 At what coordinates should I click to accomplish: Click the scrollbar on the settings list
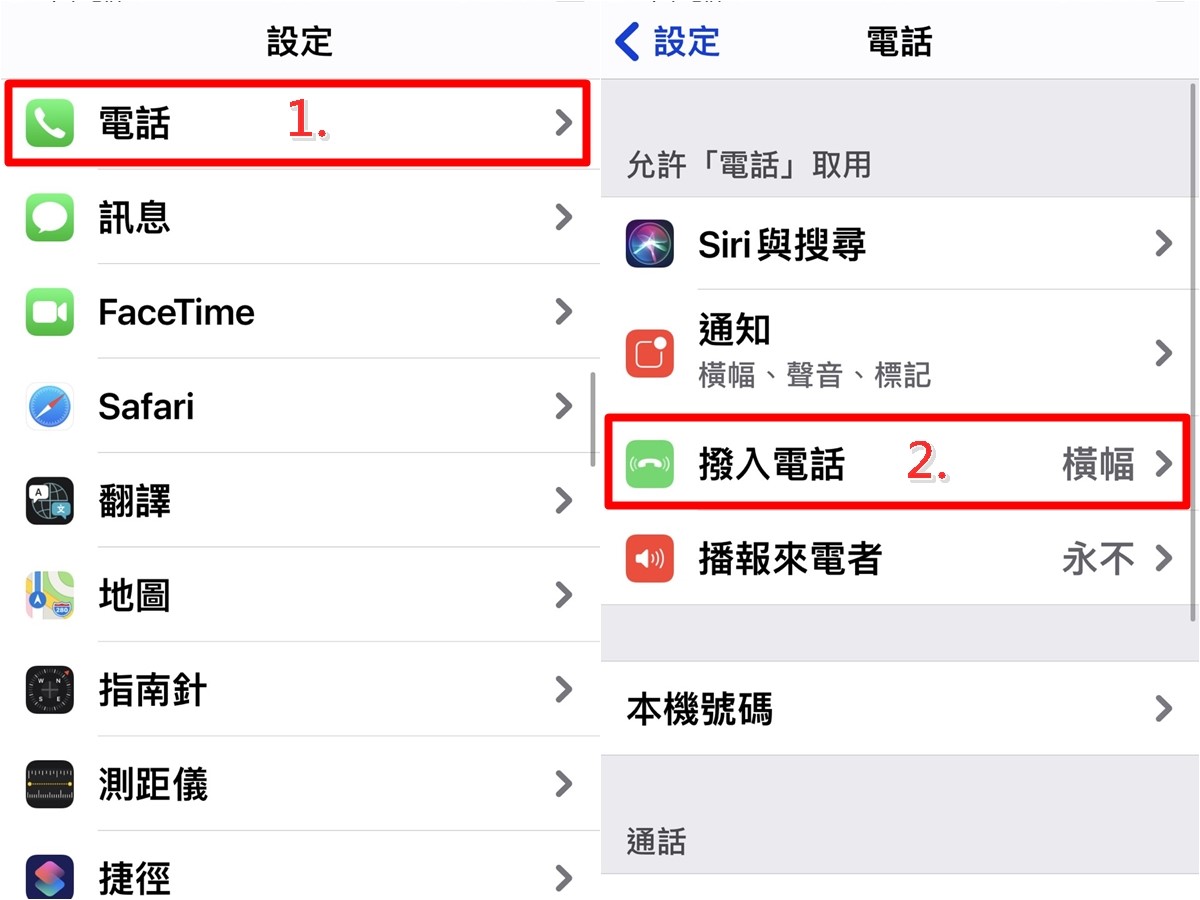[593, 418]
